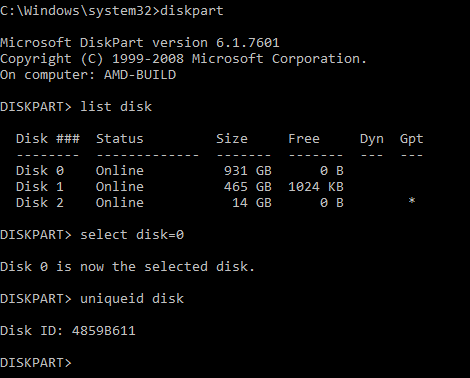
Task: Click the Disk 1 row label
Action: [40, 187]
